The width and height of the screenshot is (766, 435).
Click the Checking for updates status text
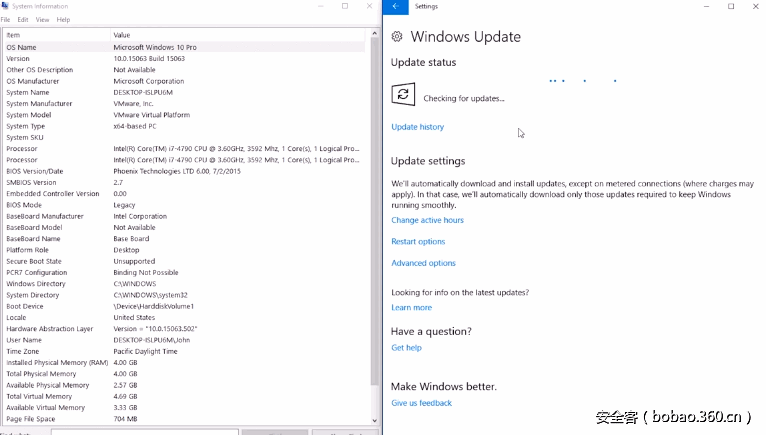[464, 98]
